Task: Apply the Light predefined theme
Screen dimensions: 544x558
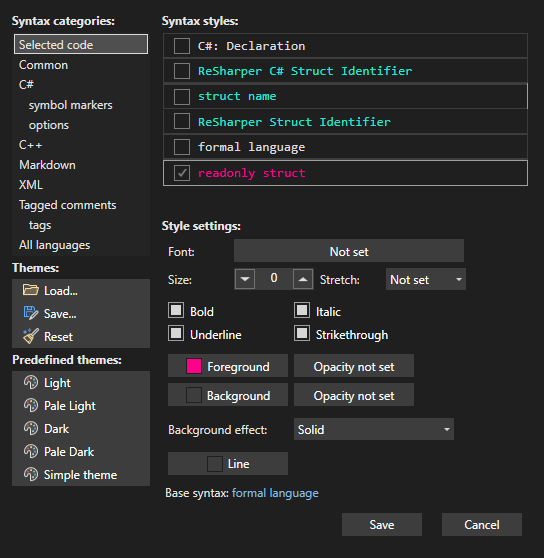Action: point(81,383)
